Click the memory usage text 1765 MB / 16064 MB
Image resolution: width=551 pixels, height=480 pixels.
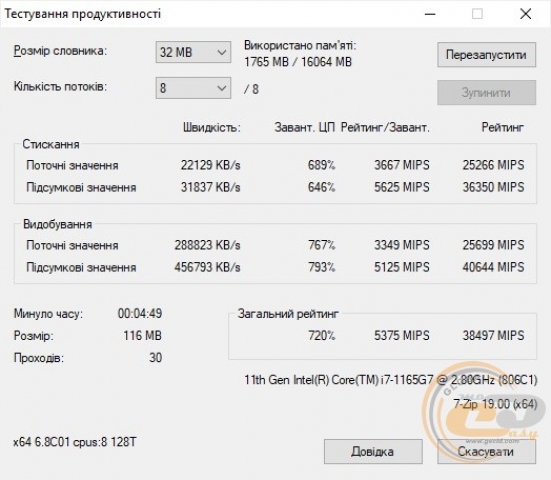(298, 62)
